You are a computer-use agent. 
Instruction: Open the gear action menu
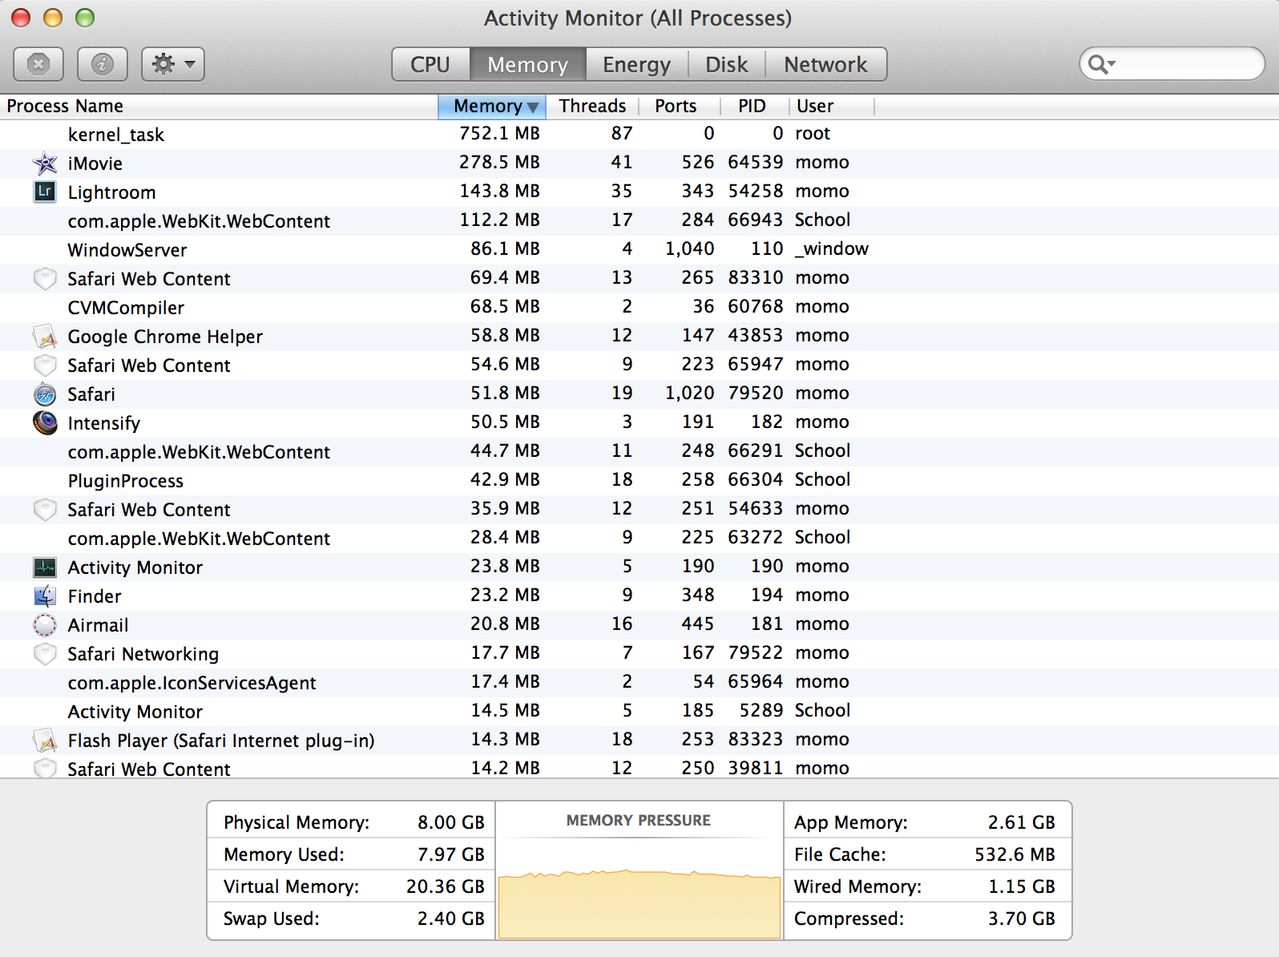(173, 65)
